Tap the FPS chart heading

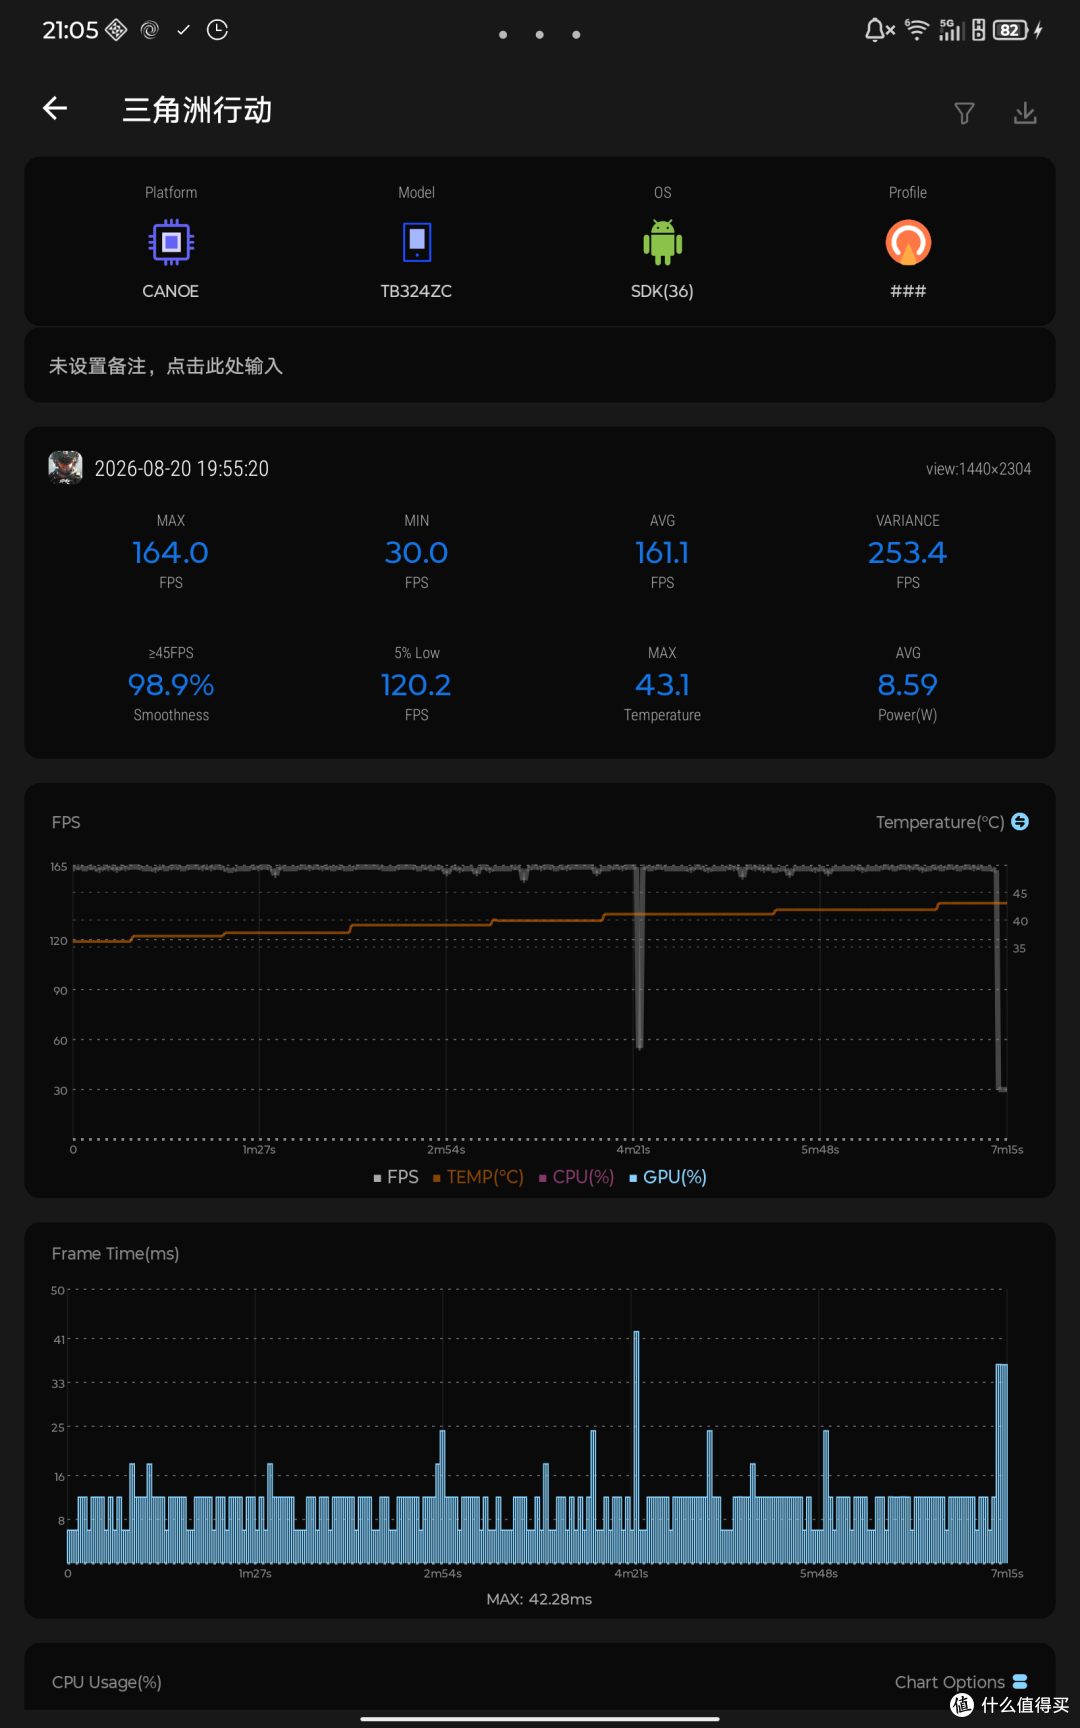point(66,822)
